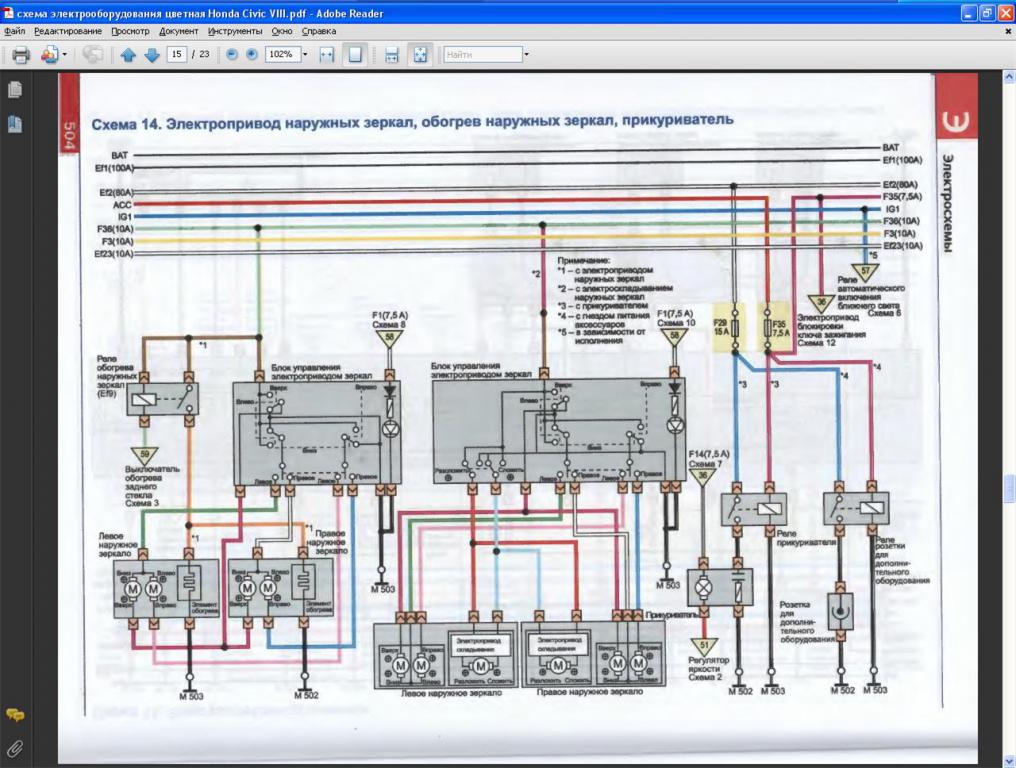Click the page number field showing 15

[176, 54]
